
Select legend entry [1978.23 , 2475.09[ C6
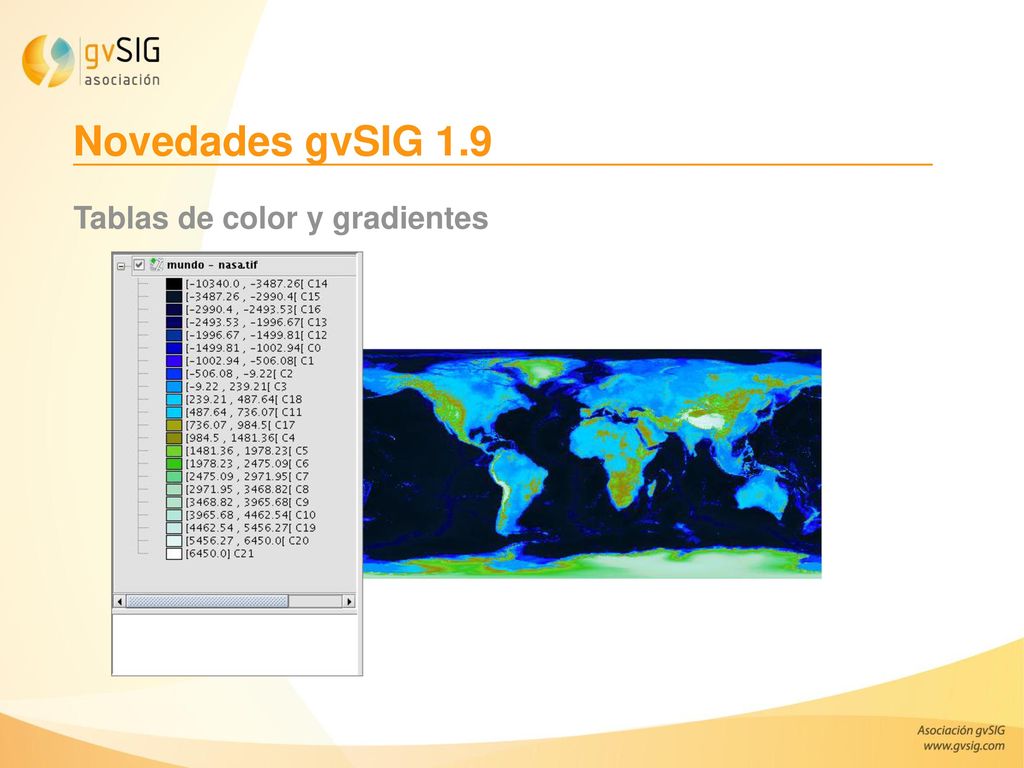[x=248, y=464]
